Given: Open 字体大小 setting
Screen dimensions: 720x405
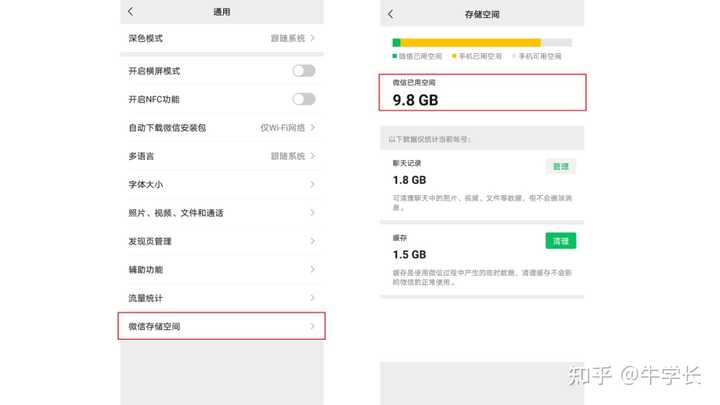Looking at the screenshot, I should 222,185.
